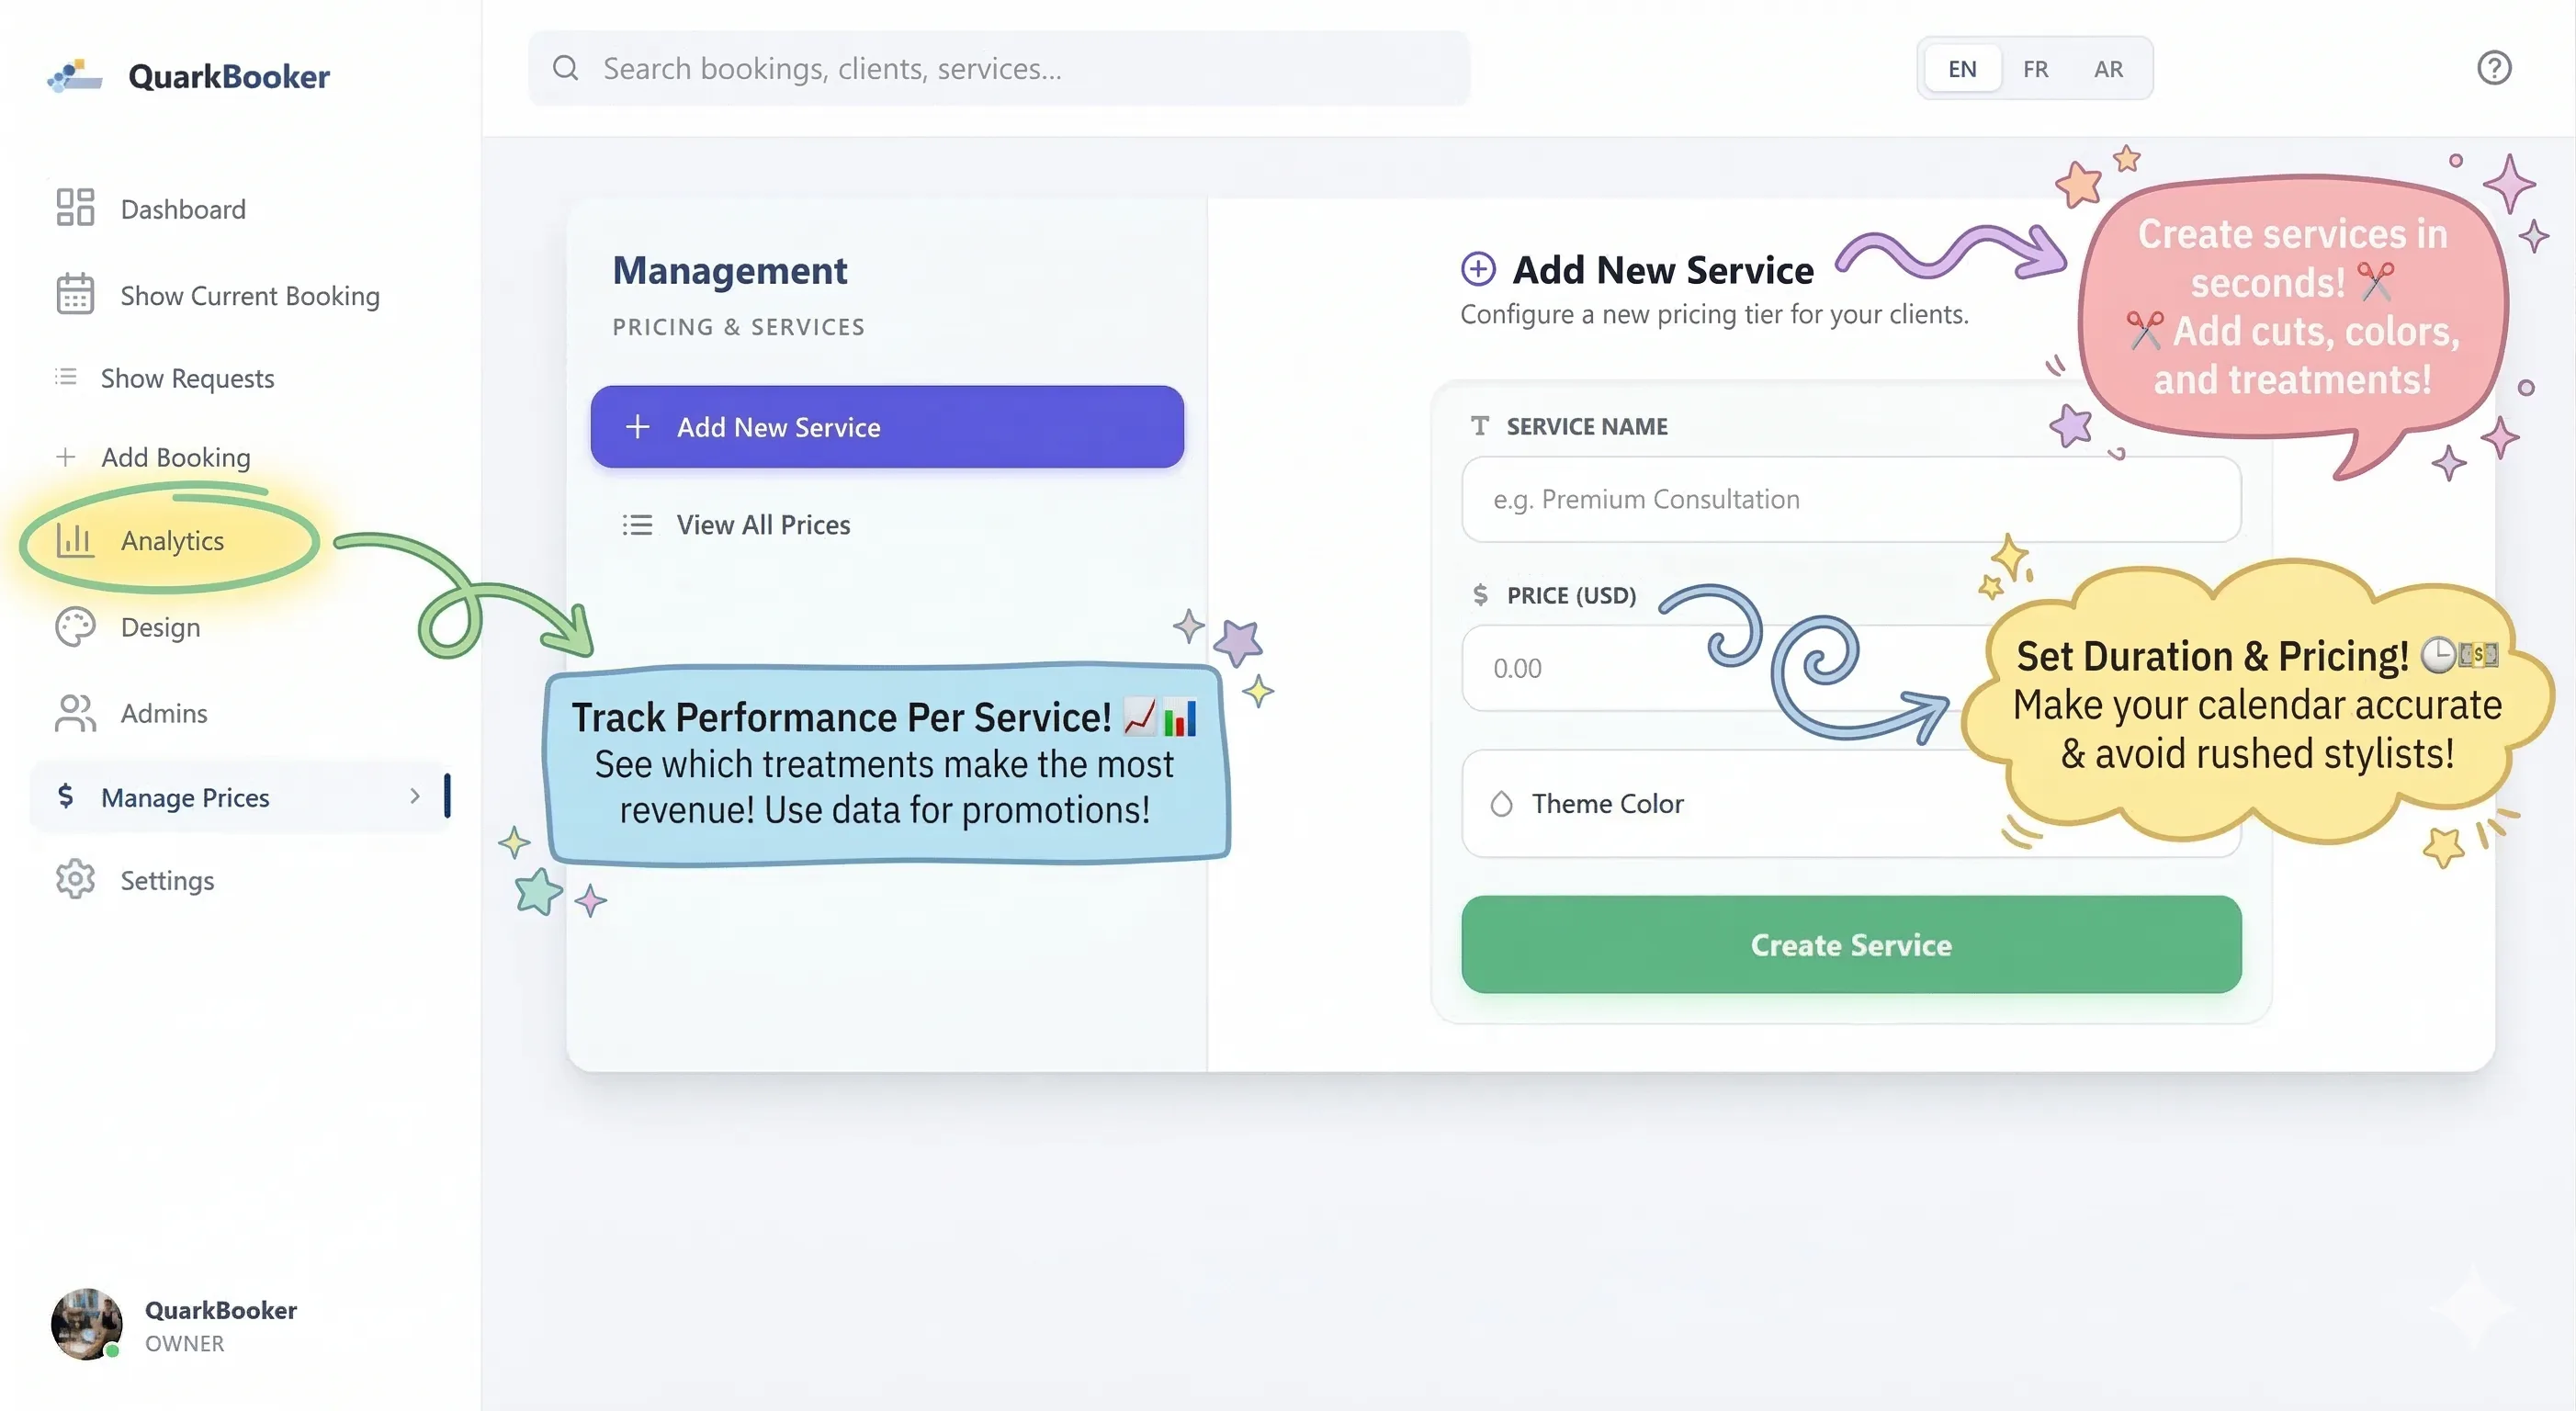This screenshot has height=1411, width=2576.
Task: Open help via question mark icon
Action: click(x=2493, y=68)
